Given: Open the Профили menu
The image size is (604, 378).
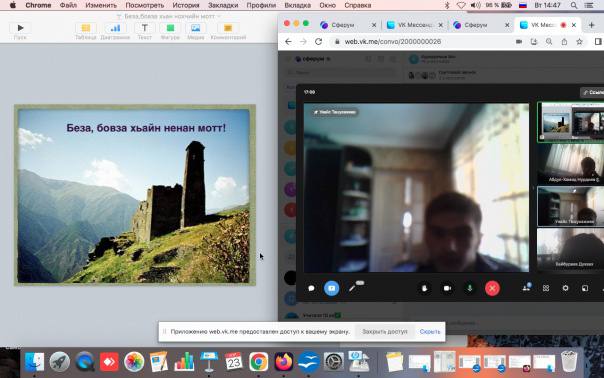Looking at the screenshot, I should point(261,5).
